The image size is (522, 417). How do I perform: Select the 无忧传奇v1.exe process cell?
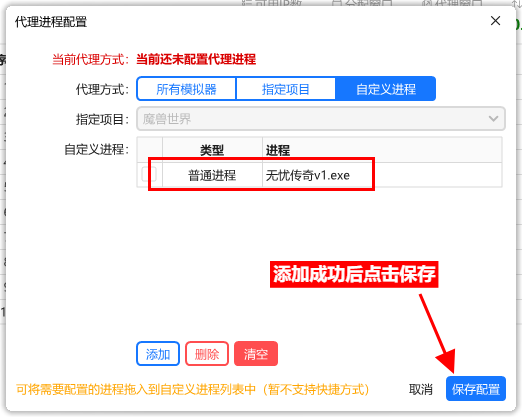[382, 175]
